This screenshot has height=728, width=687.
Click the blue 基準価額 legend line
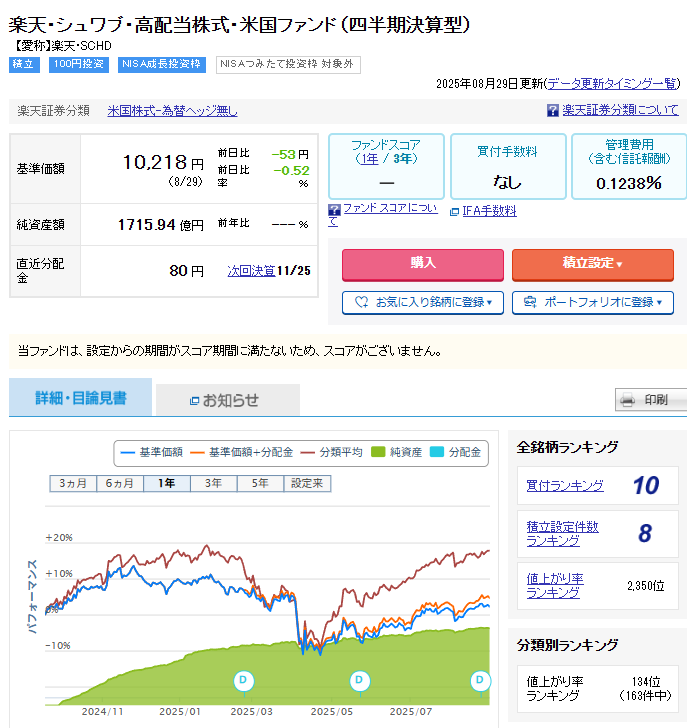point(128,452)
